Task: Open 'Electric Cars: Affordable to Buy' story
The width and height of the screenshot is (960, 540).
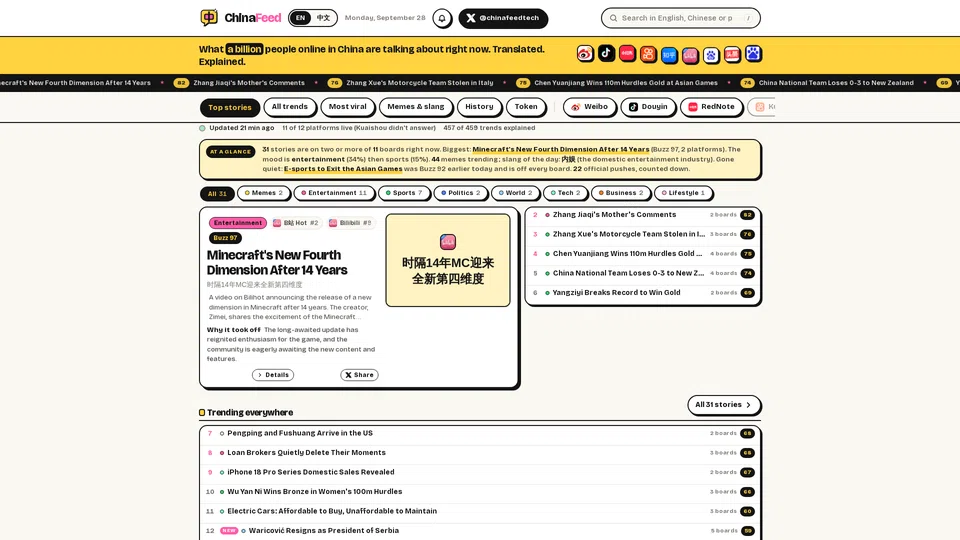Action: click(480, 511)
